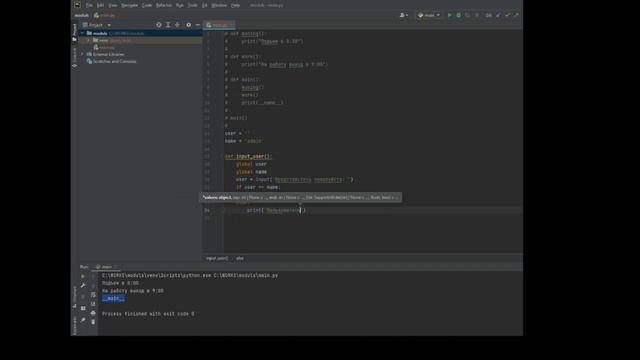This screenshot has width=640, height=360.
Task: Toggle Soft-Wrap icon in Run console
Action: click(93, 295)
